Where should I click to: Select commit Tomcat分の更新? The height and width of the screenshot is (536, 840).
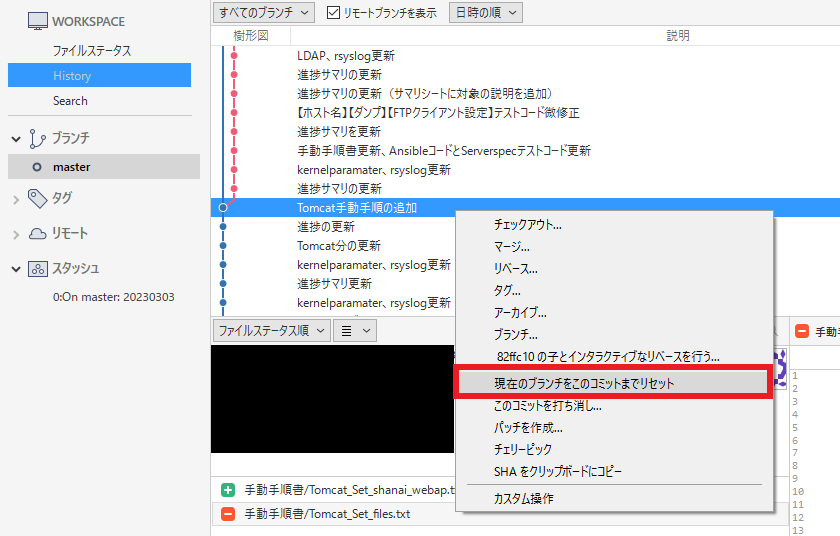coord(339,246)
